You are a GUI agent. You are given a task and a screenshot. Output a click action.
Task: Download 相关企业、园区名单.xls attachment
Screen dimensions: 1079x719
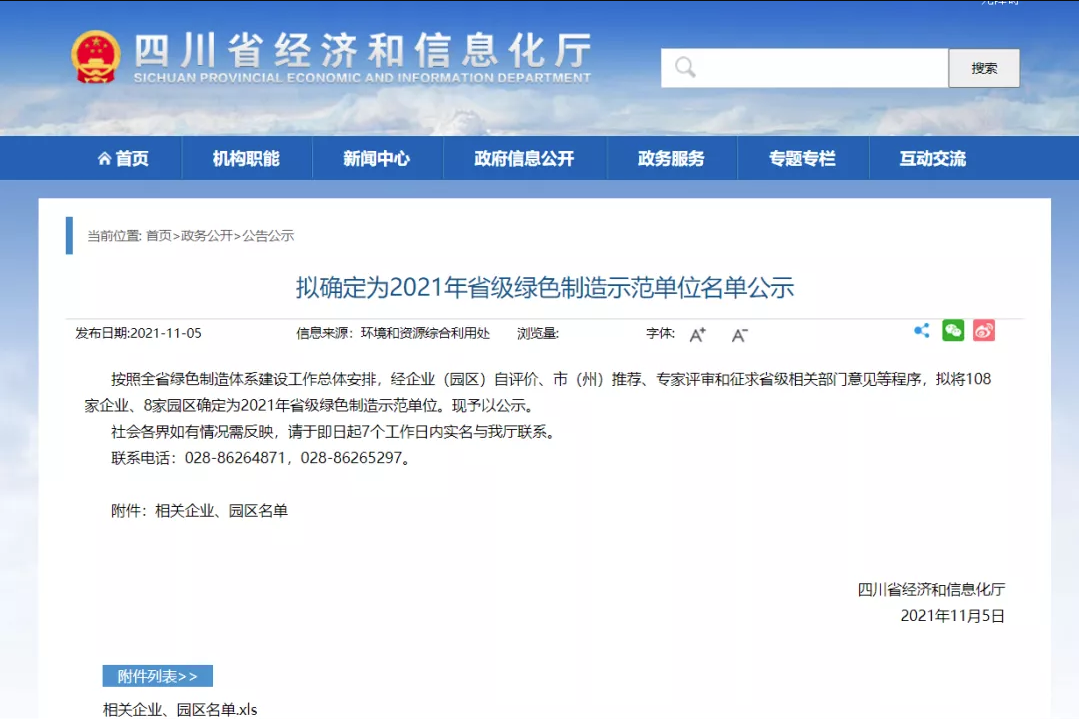point(180,709)
